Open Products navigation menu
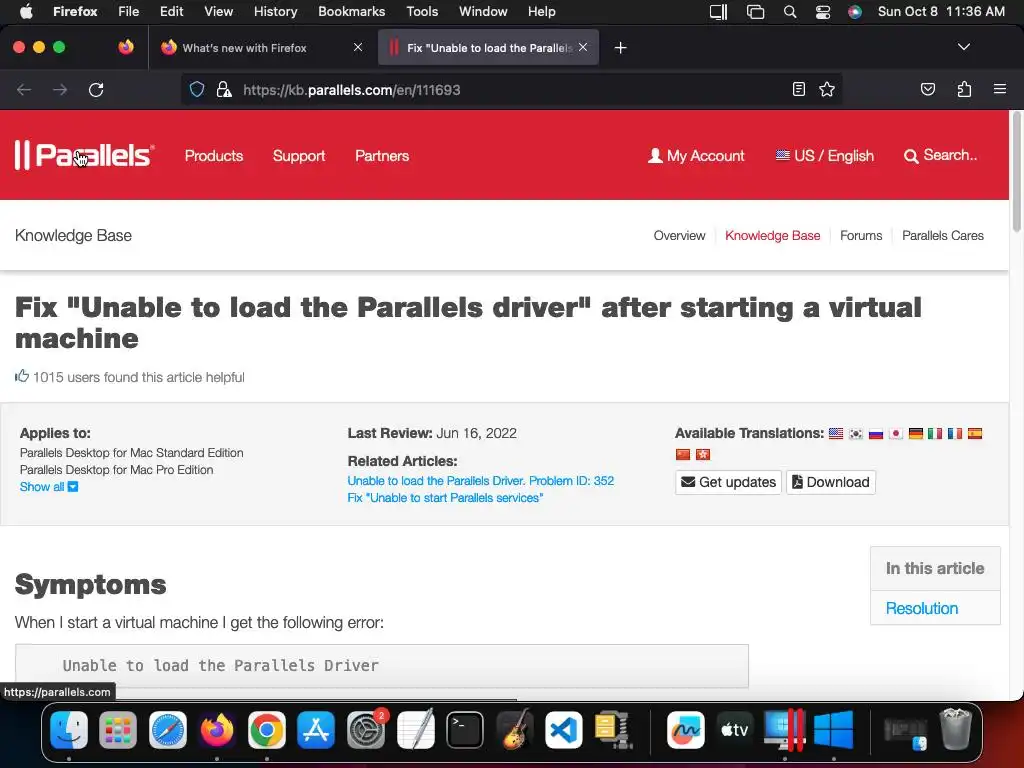The height and width of the screenshot is (768, 1024). tap(214, 155)
